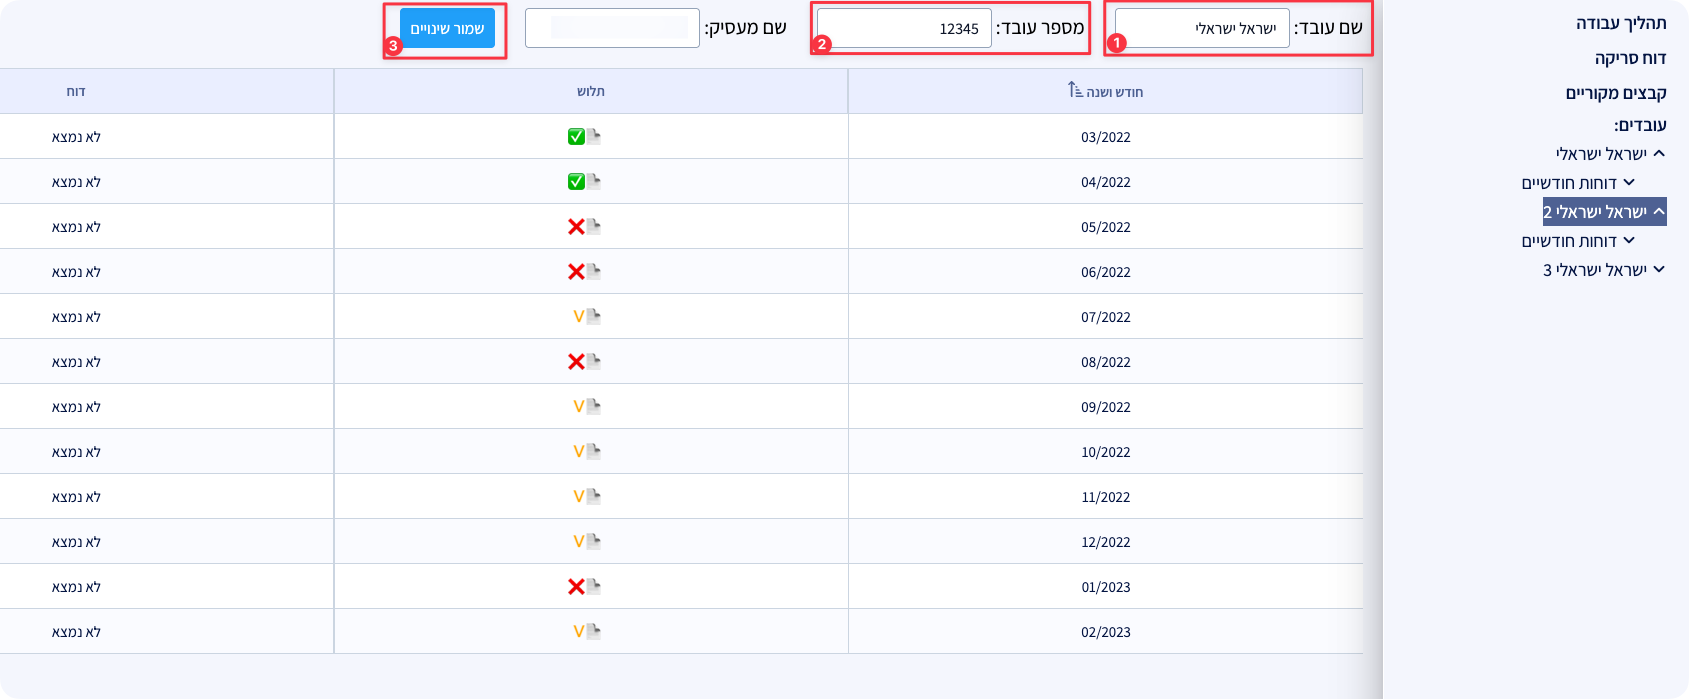Click the red X in the 05/2022 row
Screen dimensions: 1689x699
pos(576,227)
